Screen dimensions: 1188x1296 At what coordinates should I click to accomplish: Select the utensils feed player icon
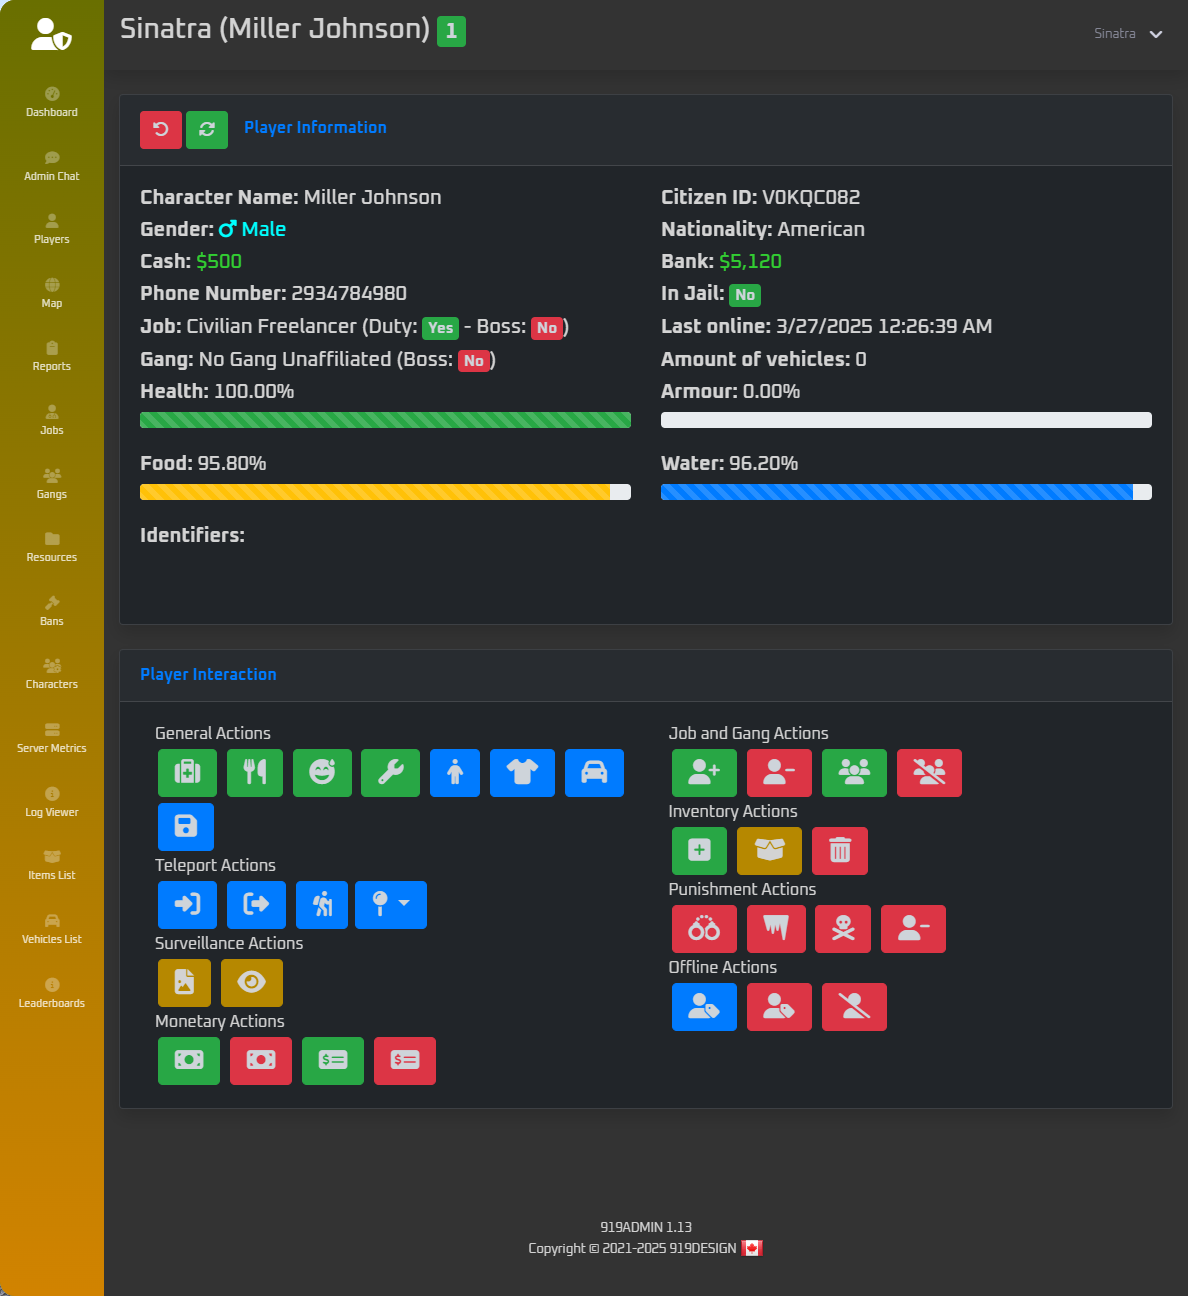coord(255,773)
